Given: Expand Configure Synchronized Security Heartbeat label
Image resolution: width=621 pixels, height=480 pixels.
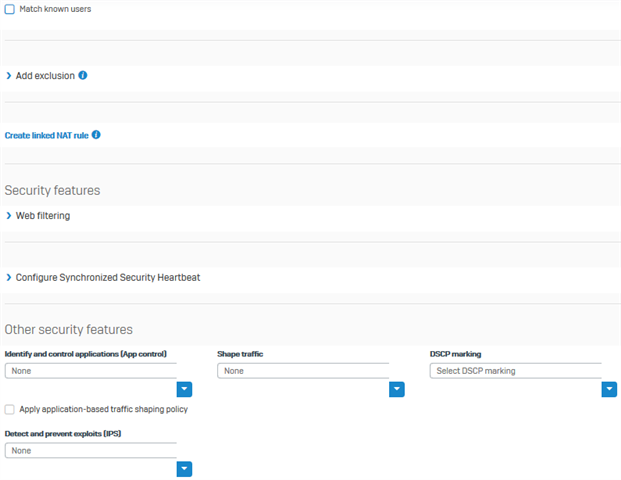Looking at the screenshot, I should tap(108, 278).
